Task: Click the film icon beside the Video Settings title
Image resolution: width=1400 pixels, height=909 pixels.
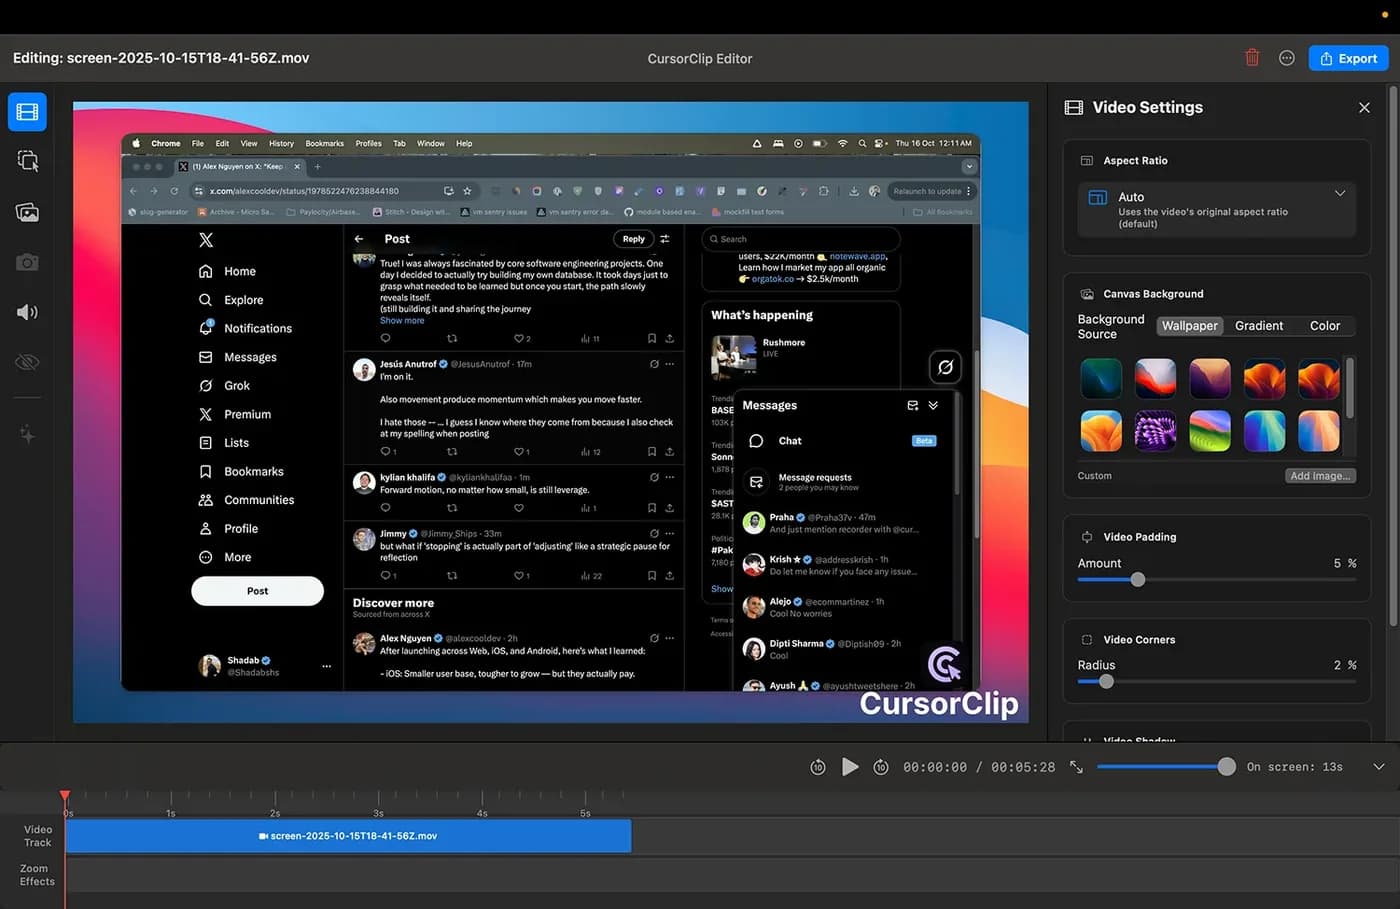Action: 1074,107
